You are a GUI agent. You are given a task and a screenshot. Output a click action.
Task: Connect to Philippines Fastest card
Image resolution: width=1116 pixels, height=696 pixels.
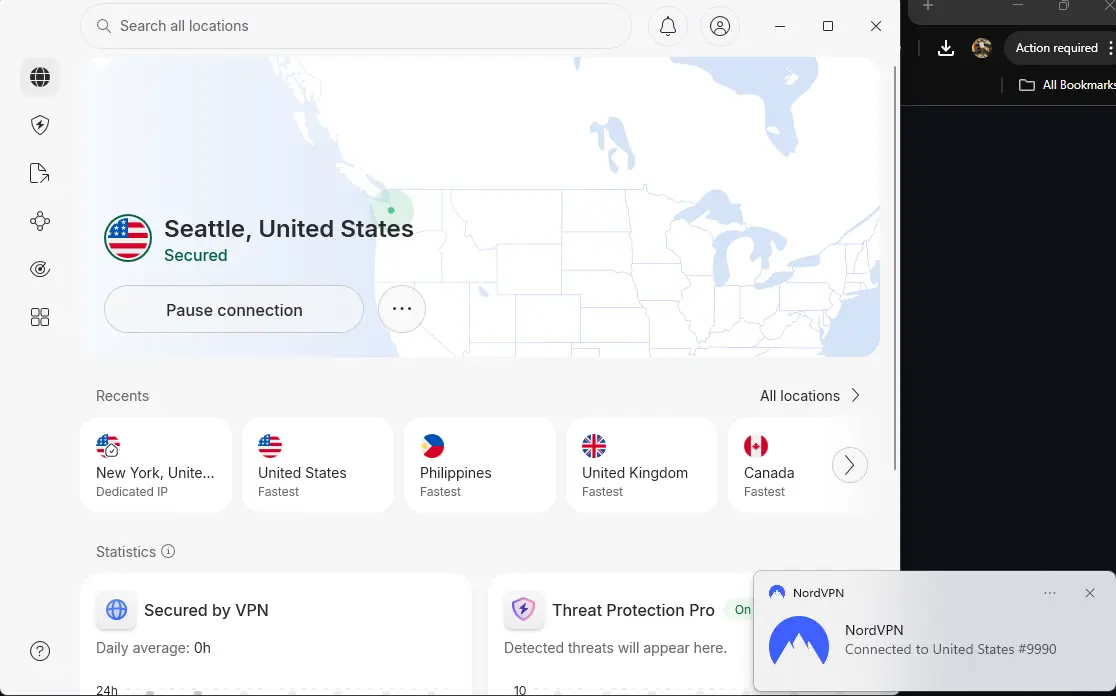(480, 465)
